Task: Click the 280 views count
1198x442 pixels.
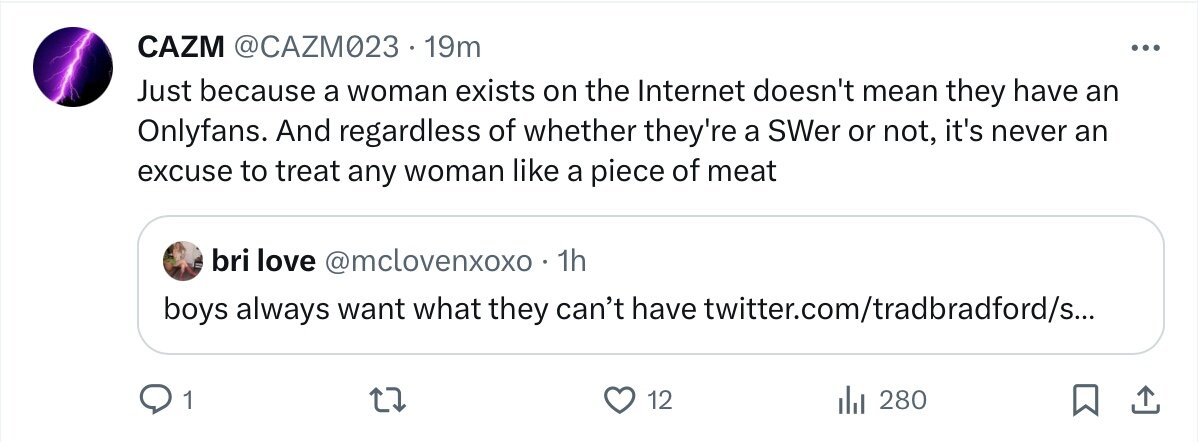Action: [x=902, y=400]
